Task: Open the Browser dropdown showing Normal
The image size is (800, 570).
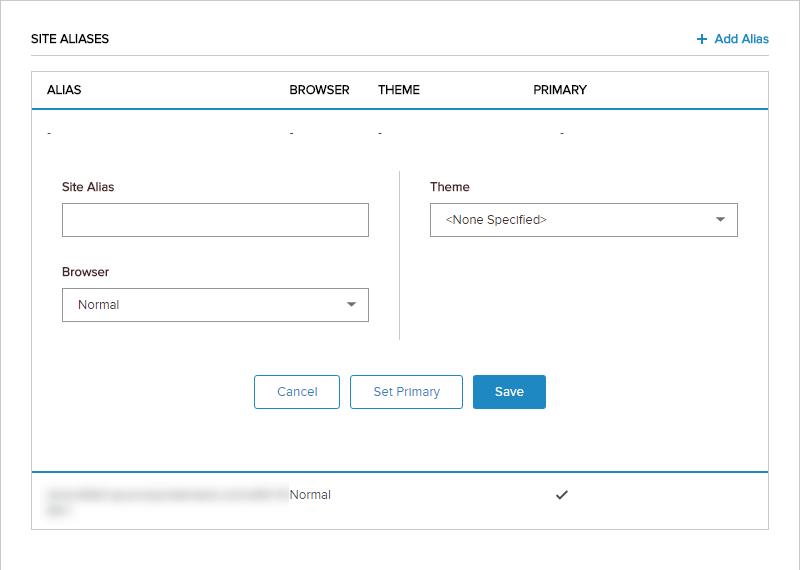Action: pyautogui.click(x=215, y=305)
